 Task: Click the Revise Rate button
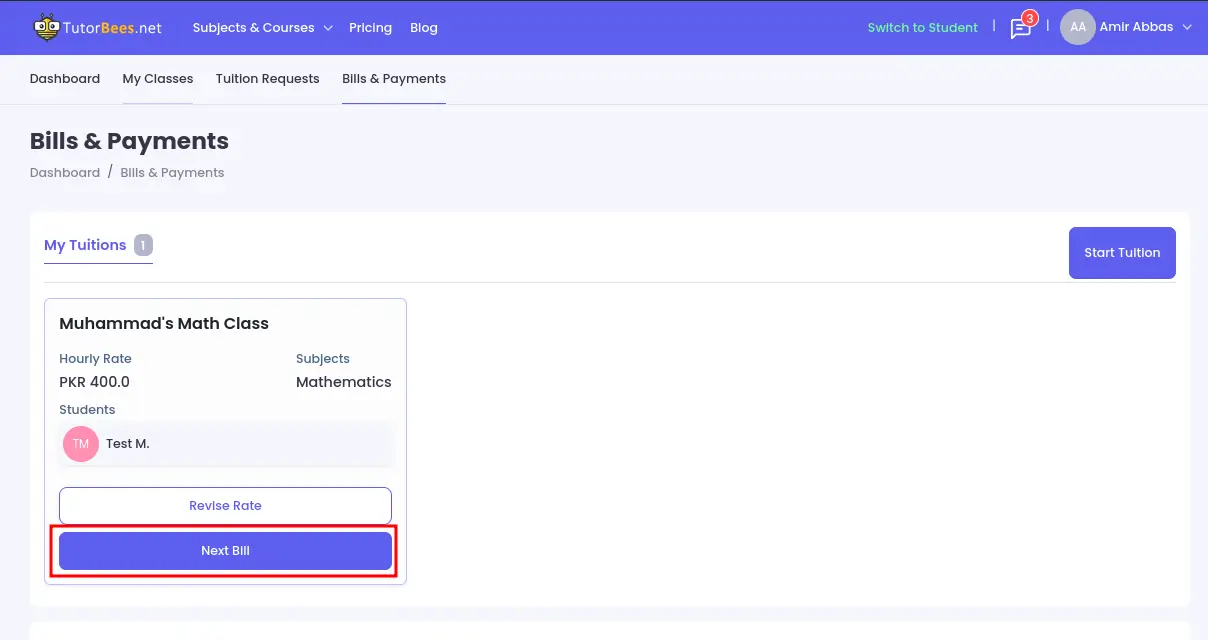coord(225,505)
